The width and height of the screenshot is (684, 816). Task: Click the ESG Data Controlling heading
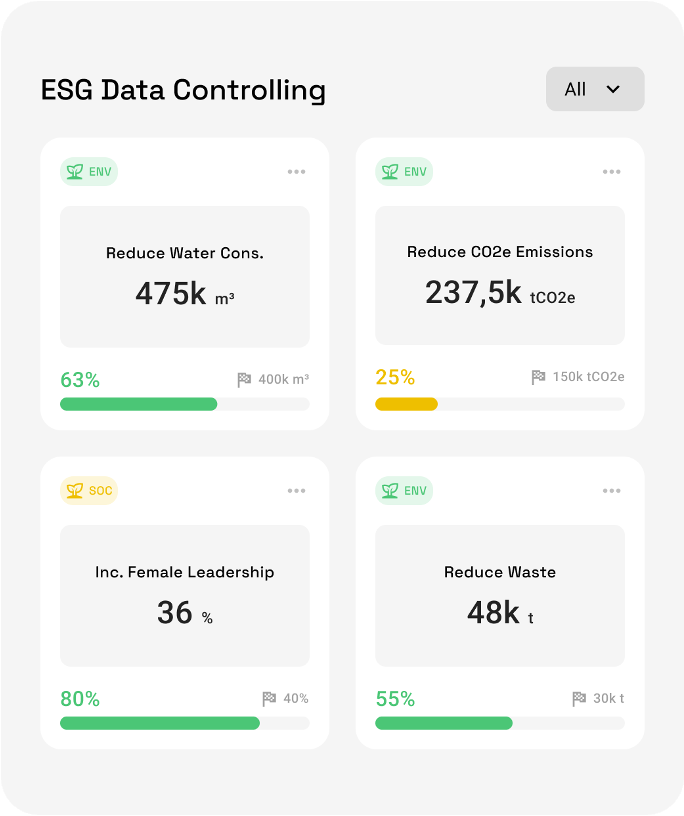[x=183, y=90]
